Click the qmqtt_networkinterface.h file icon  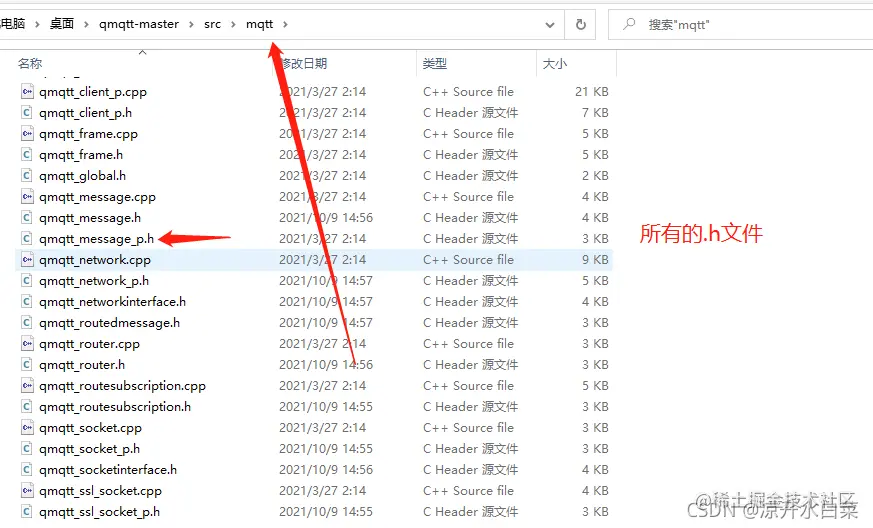[27, 301]
